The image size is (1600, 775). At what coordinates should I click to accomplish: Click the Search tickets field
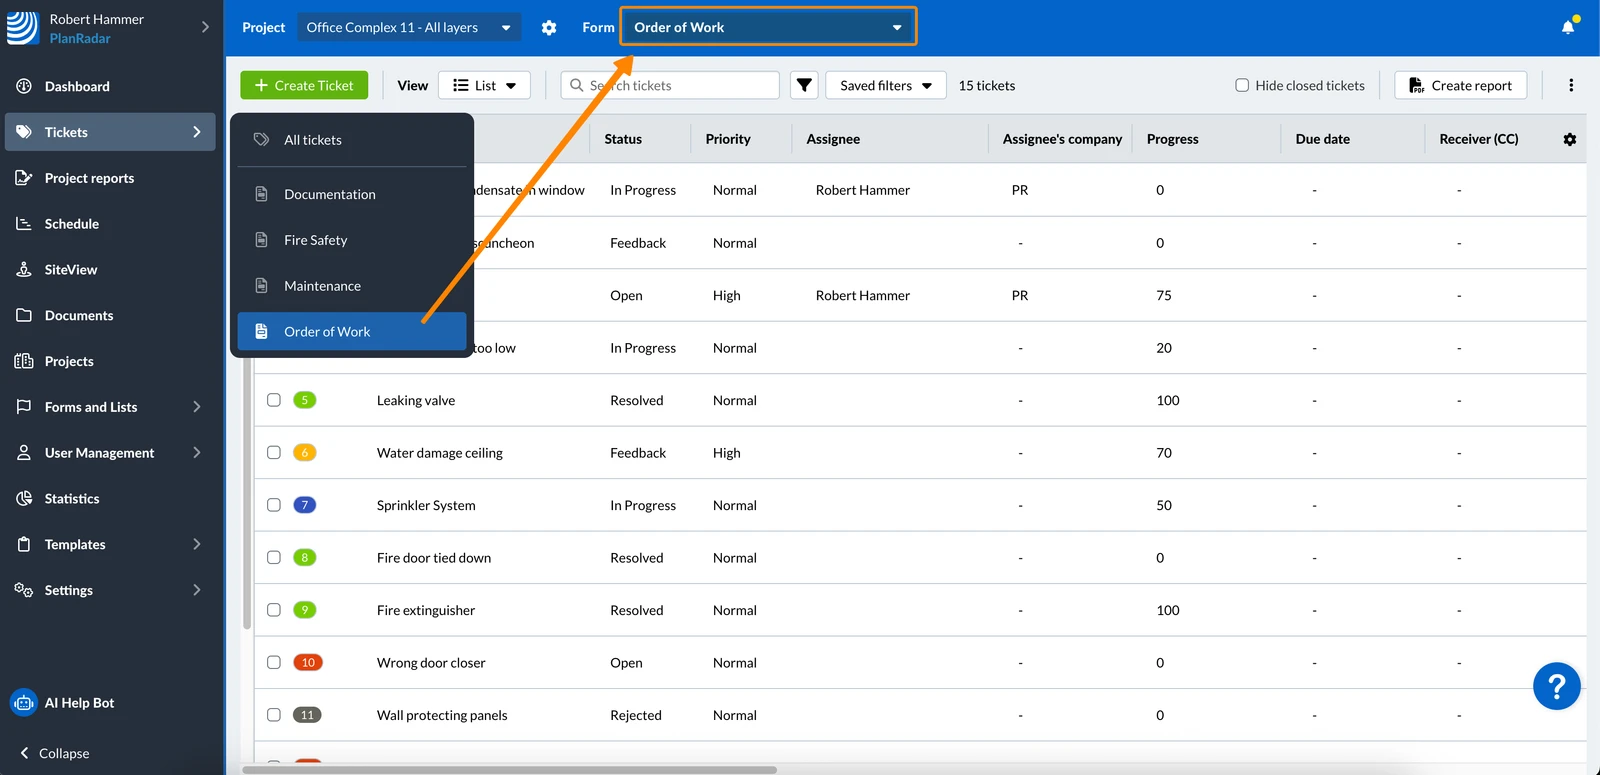tap(670, 85)
